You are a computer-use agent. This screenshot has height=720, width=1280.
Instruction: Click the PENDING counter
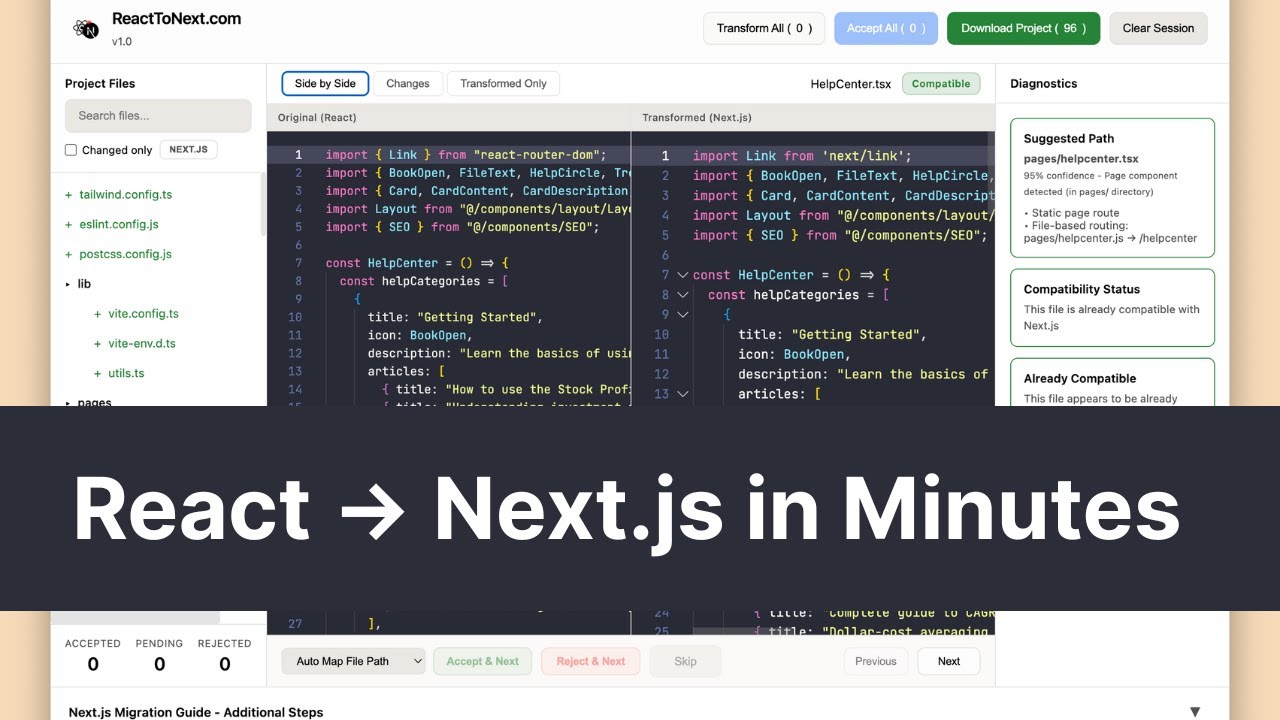coord(159,656)
